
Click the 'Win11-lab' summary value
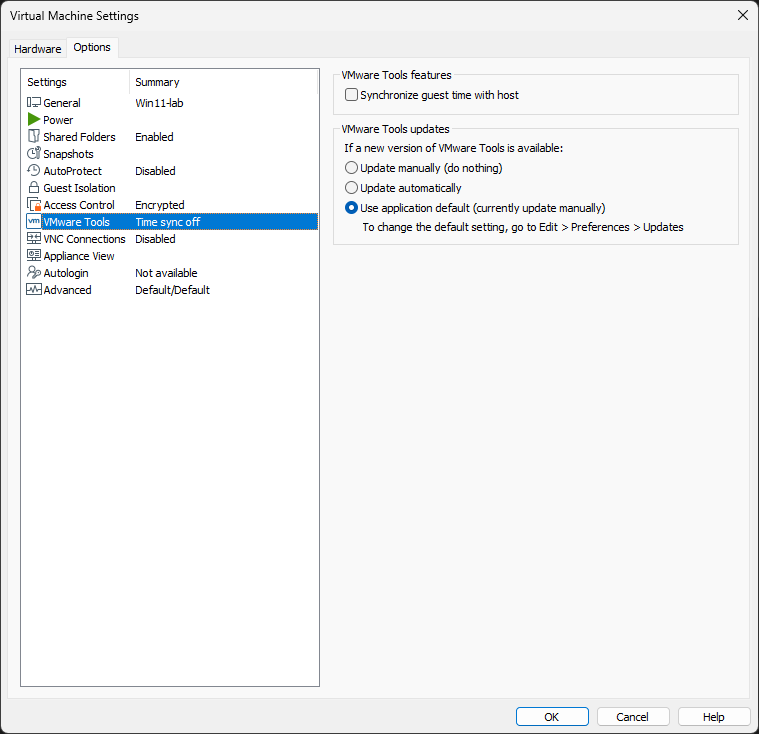[159, 103]
